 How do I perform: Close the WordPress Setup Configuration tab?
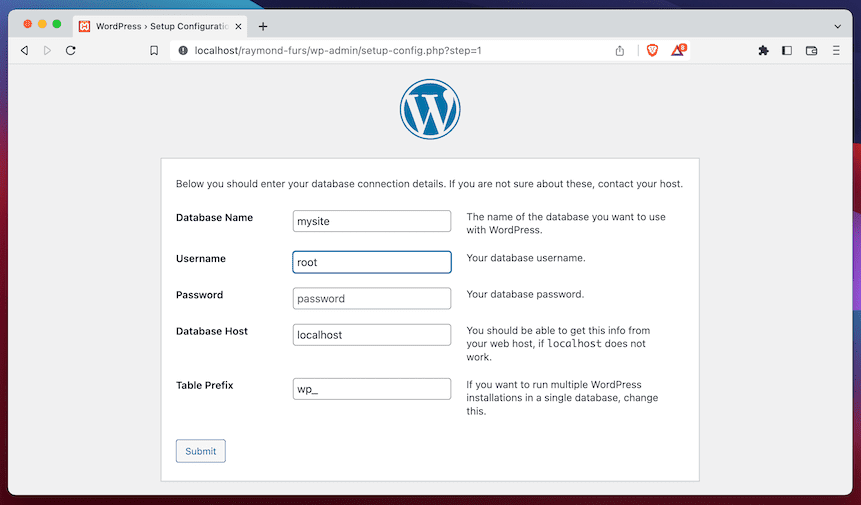pos(238,26)
